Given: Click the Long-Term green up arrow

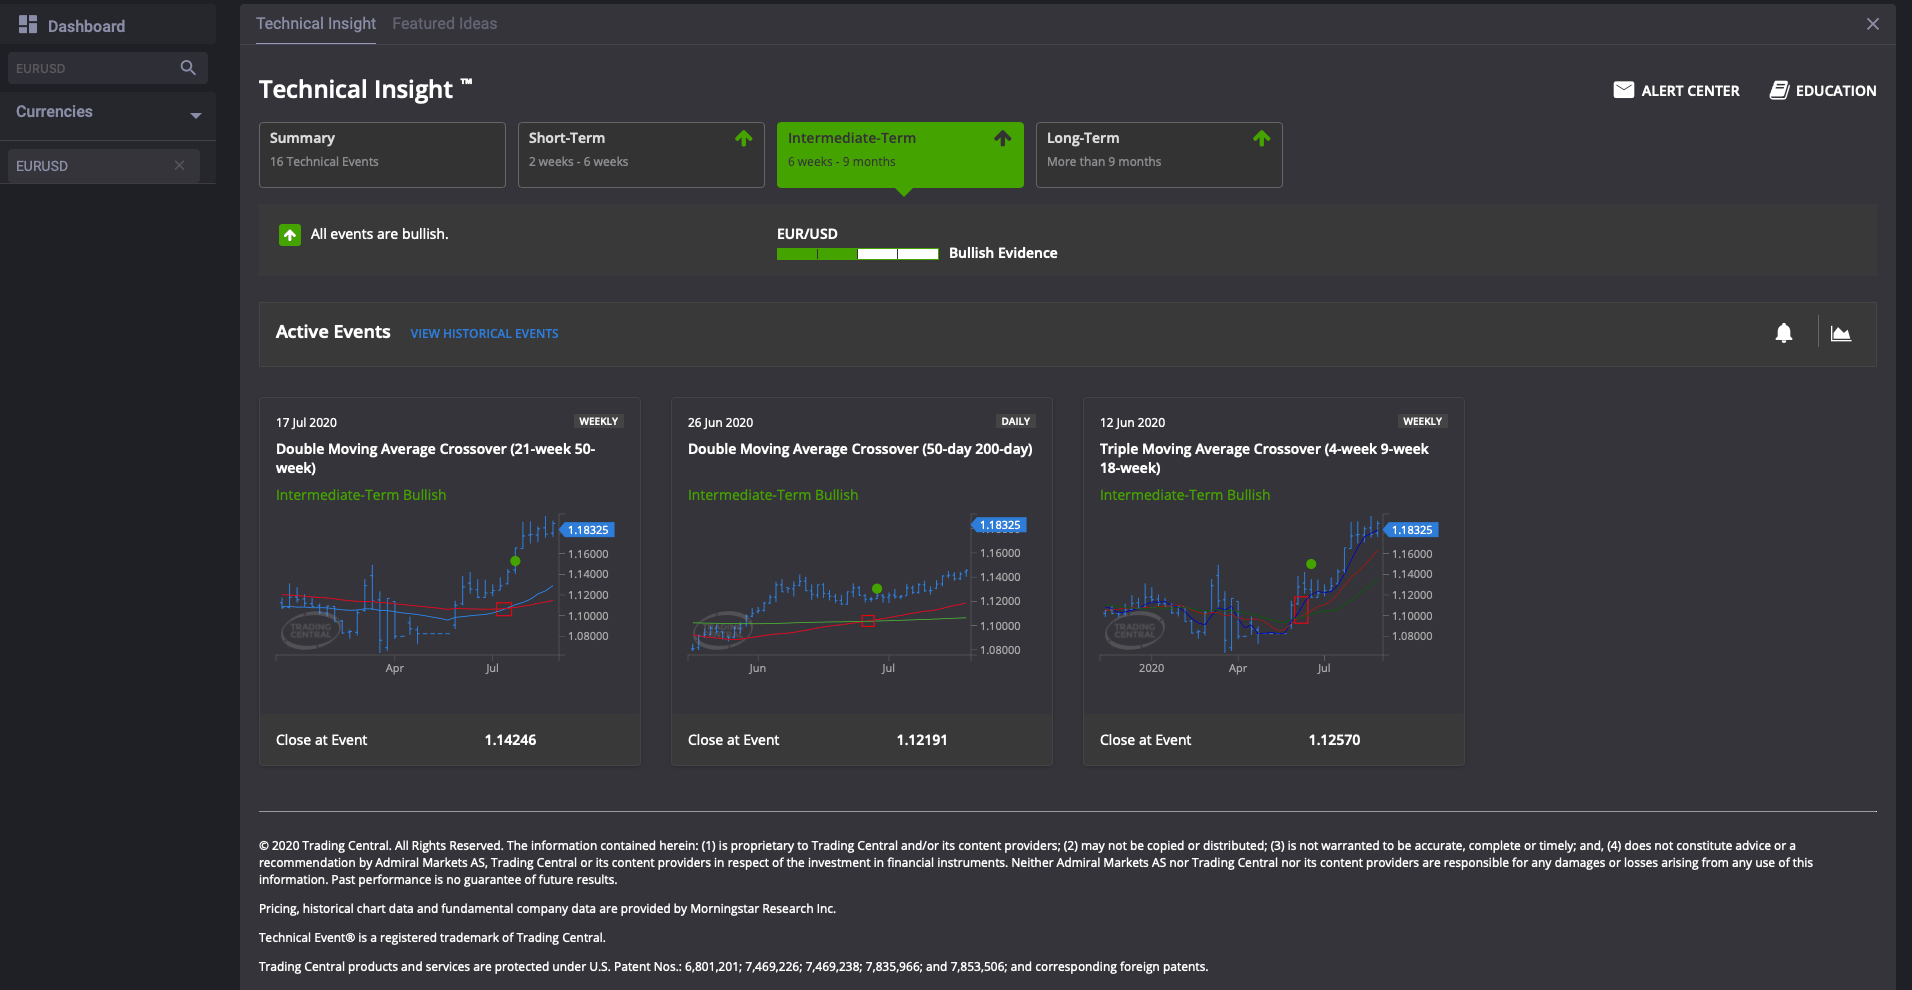Looking at the screenshot, I should (x=1262, y=138).
